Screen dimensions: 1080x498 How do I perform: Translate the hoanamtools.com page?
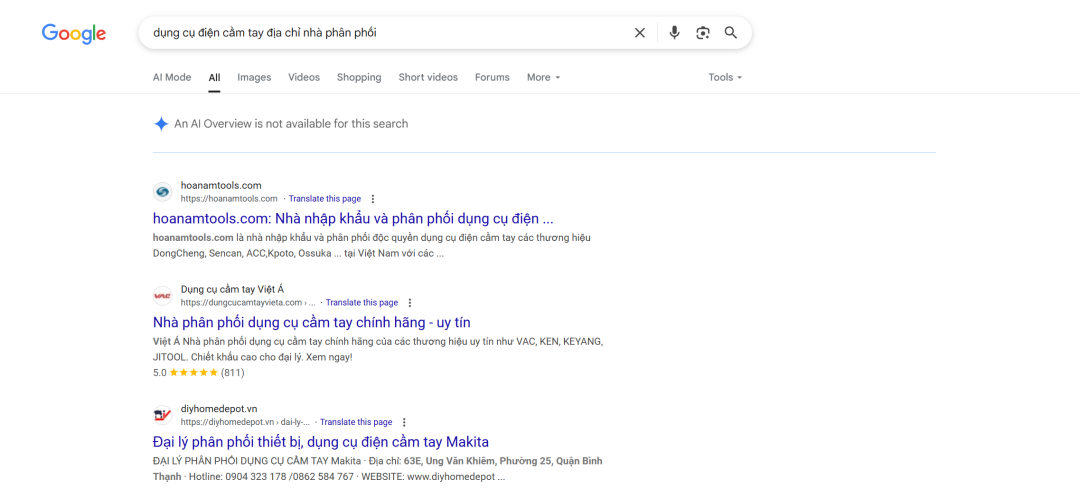324,199
